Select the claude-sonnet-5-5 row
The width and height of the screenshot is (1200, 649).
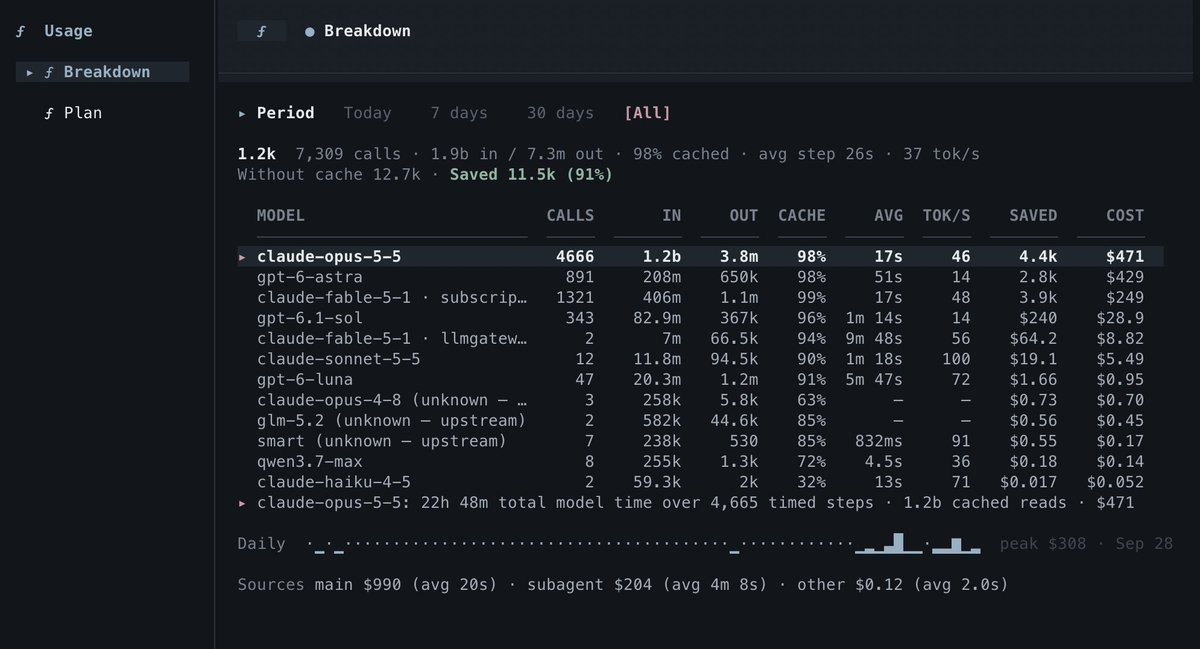pyautogui.click(x=700, y=359)
